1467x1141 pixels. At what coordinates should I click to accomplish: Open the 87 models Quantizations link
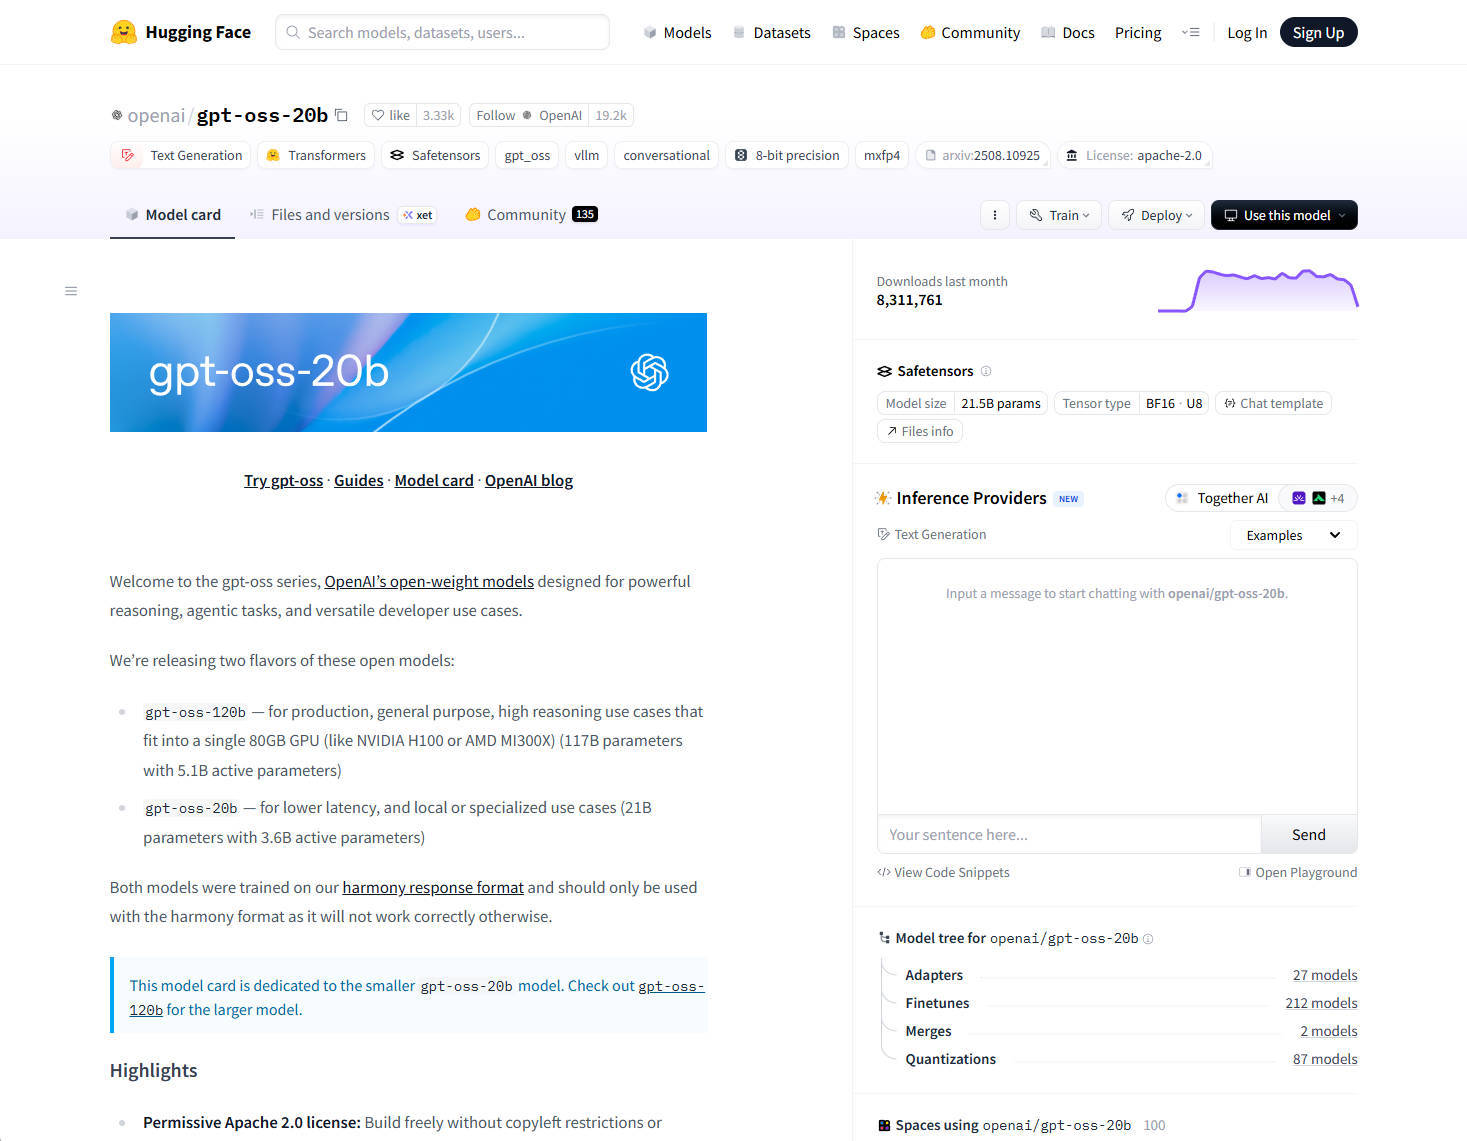[x=1325, y=1059]
